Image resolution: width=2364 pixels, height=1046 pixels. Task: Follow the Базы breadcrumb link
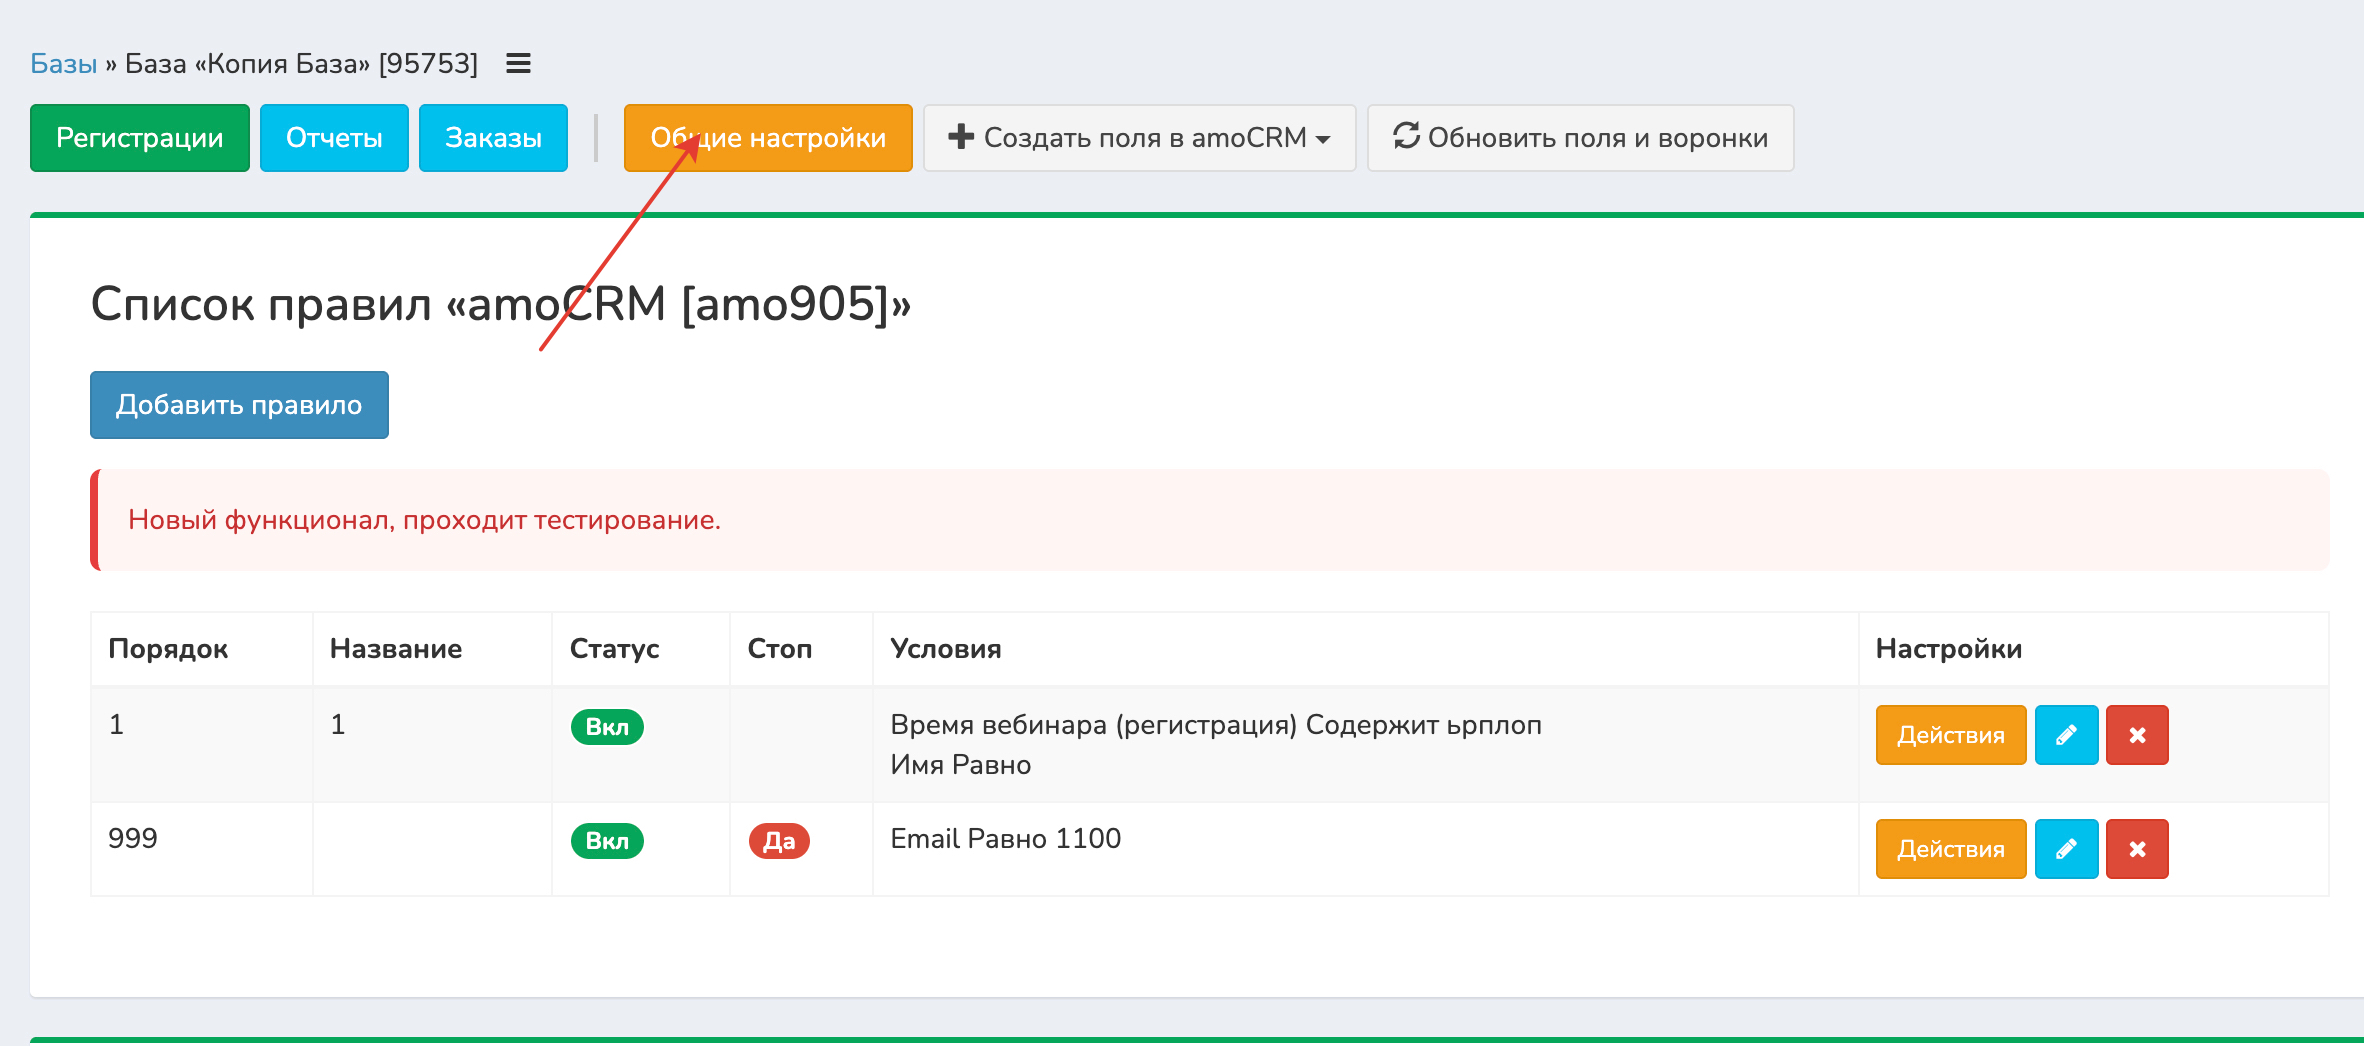(63, 64)
